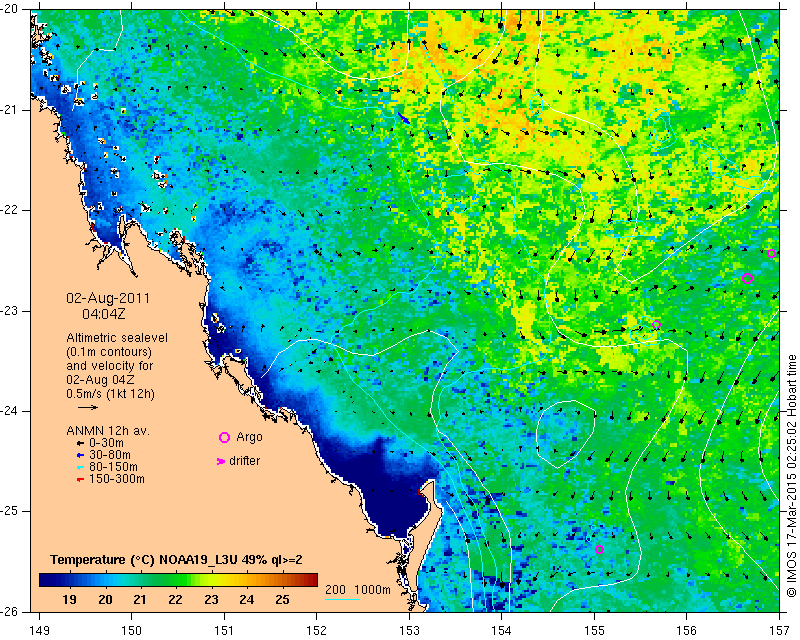Click the Argo float marker near 23.1S 155.7E
The height and width of the screenshot is (640, 800).
(x=657, y=325)
